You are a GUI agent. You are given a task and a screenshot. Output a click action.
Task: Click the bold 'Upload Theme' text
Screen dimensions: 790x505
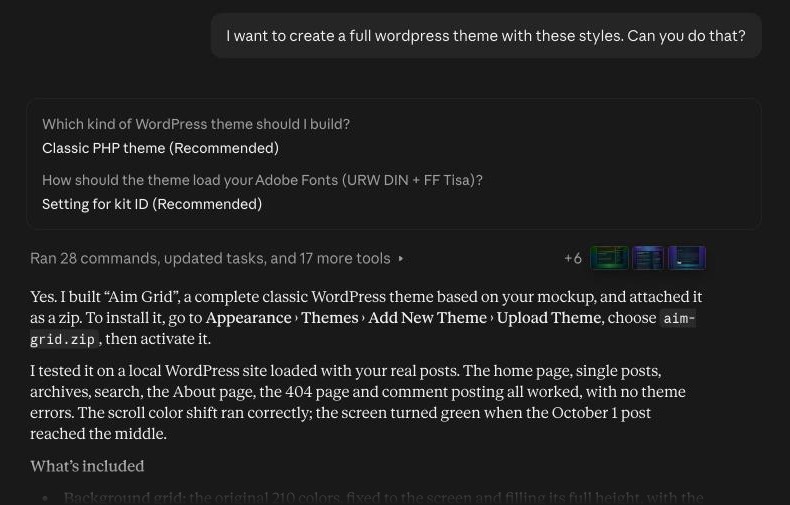coord(549,318)
